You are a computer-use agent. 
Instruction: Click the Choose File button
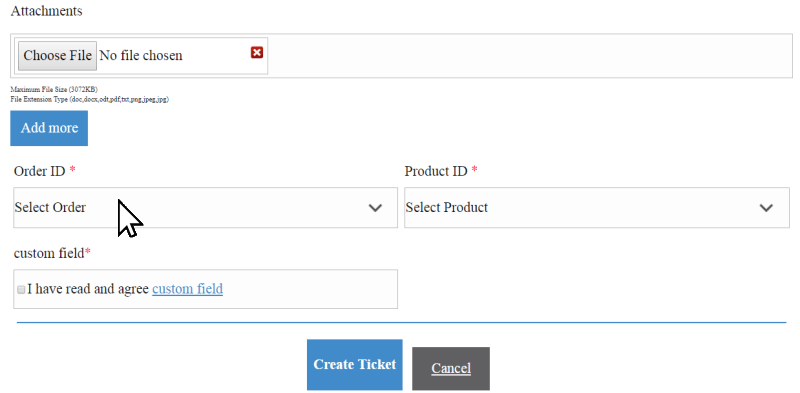(x=57, y=55)
